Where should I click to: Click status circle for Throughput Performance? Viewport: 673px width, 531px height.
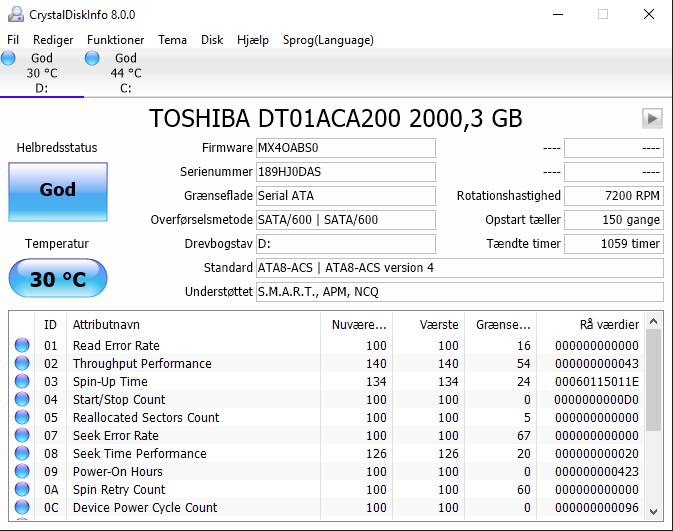coord(22,363)
